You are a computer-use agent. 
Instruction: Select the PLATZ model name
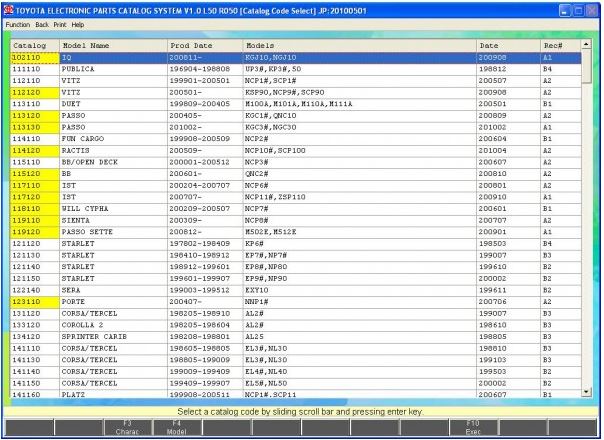[113, 394]
